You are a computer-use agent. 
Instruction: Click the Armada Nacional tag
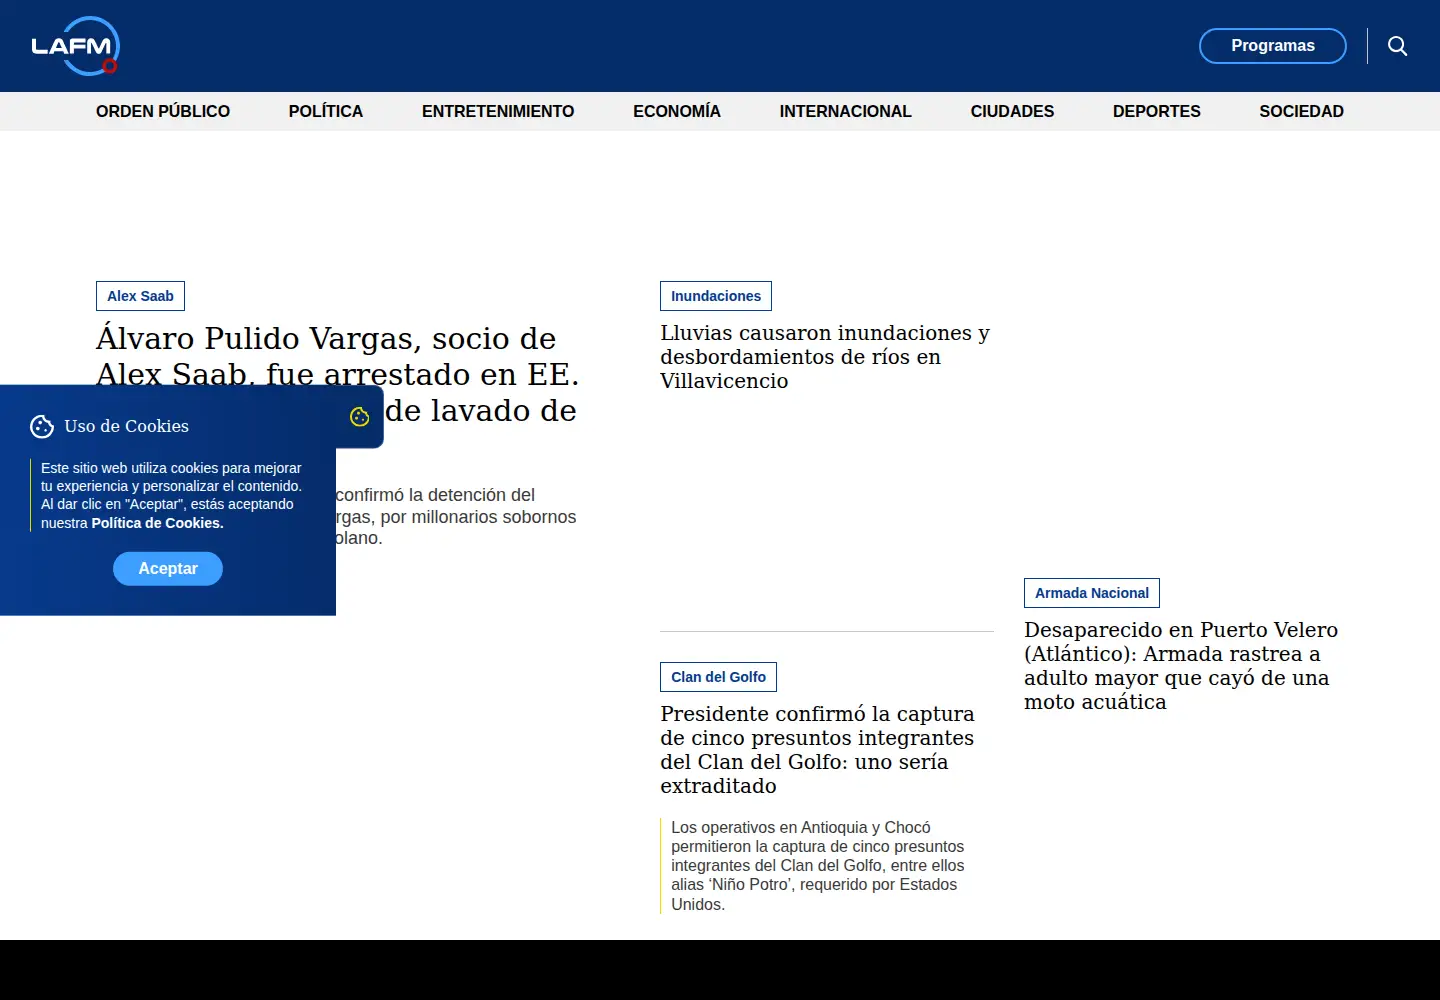pos(1092,593)
